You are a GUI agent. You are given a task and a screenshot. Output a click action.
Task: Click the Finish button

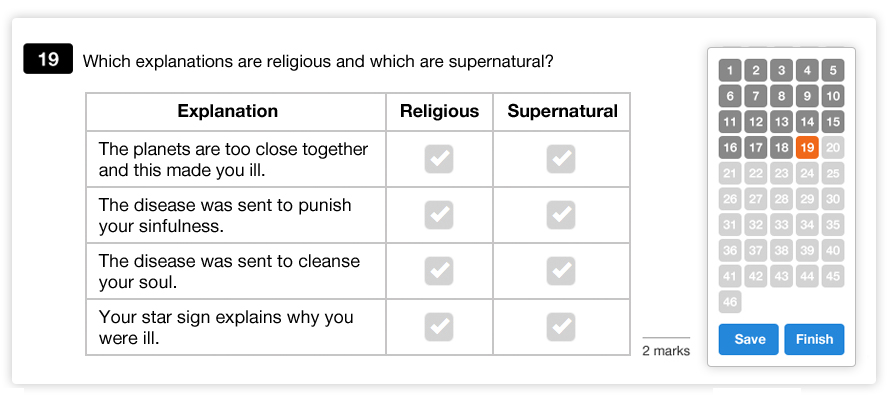[814, 339]
